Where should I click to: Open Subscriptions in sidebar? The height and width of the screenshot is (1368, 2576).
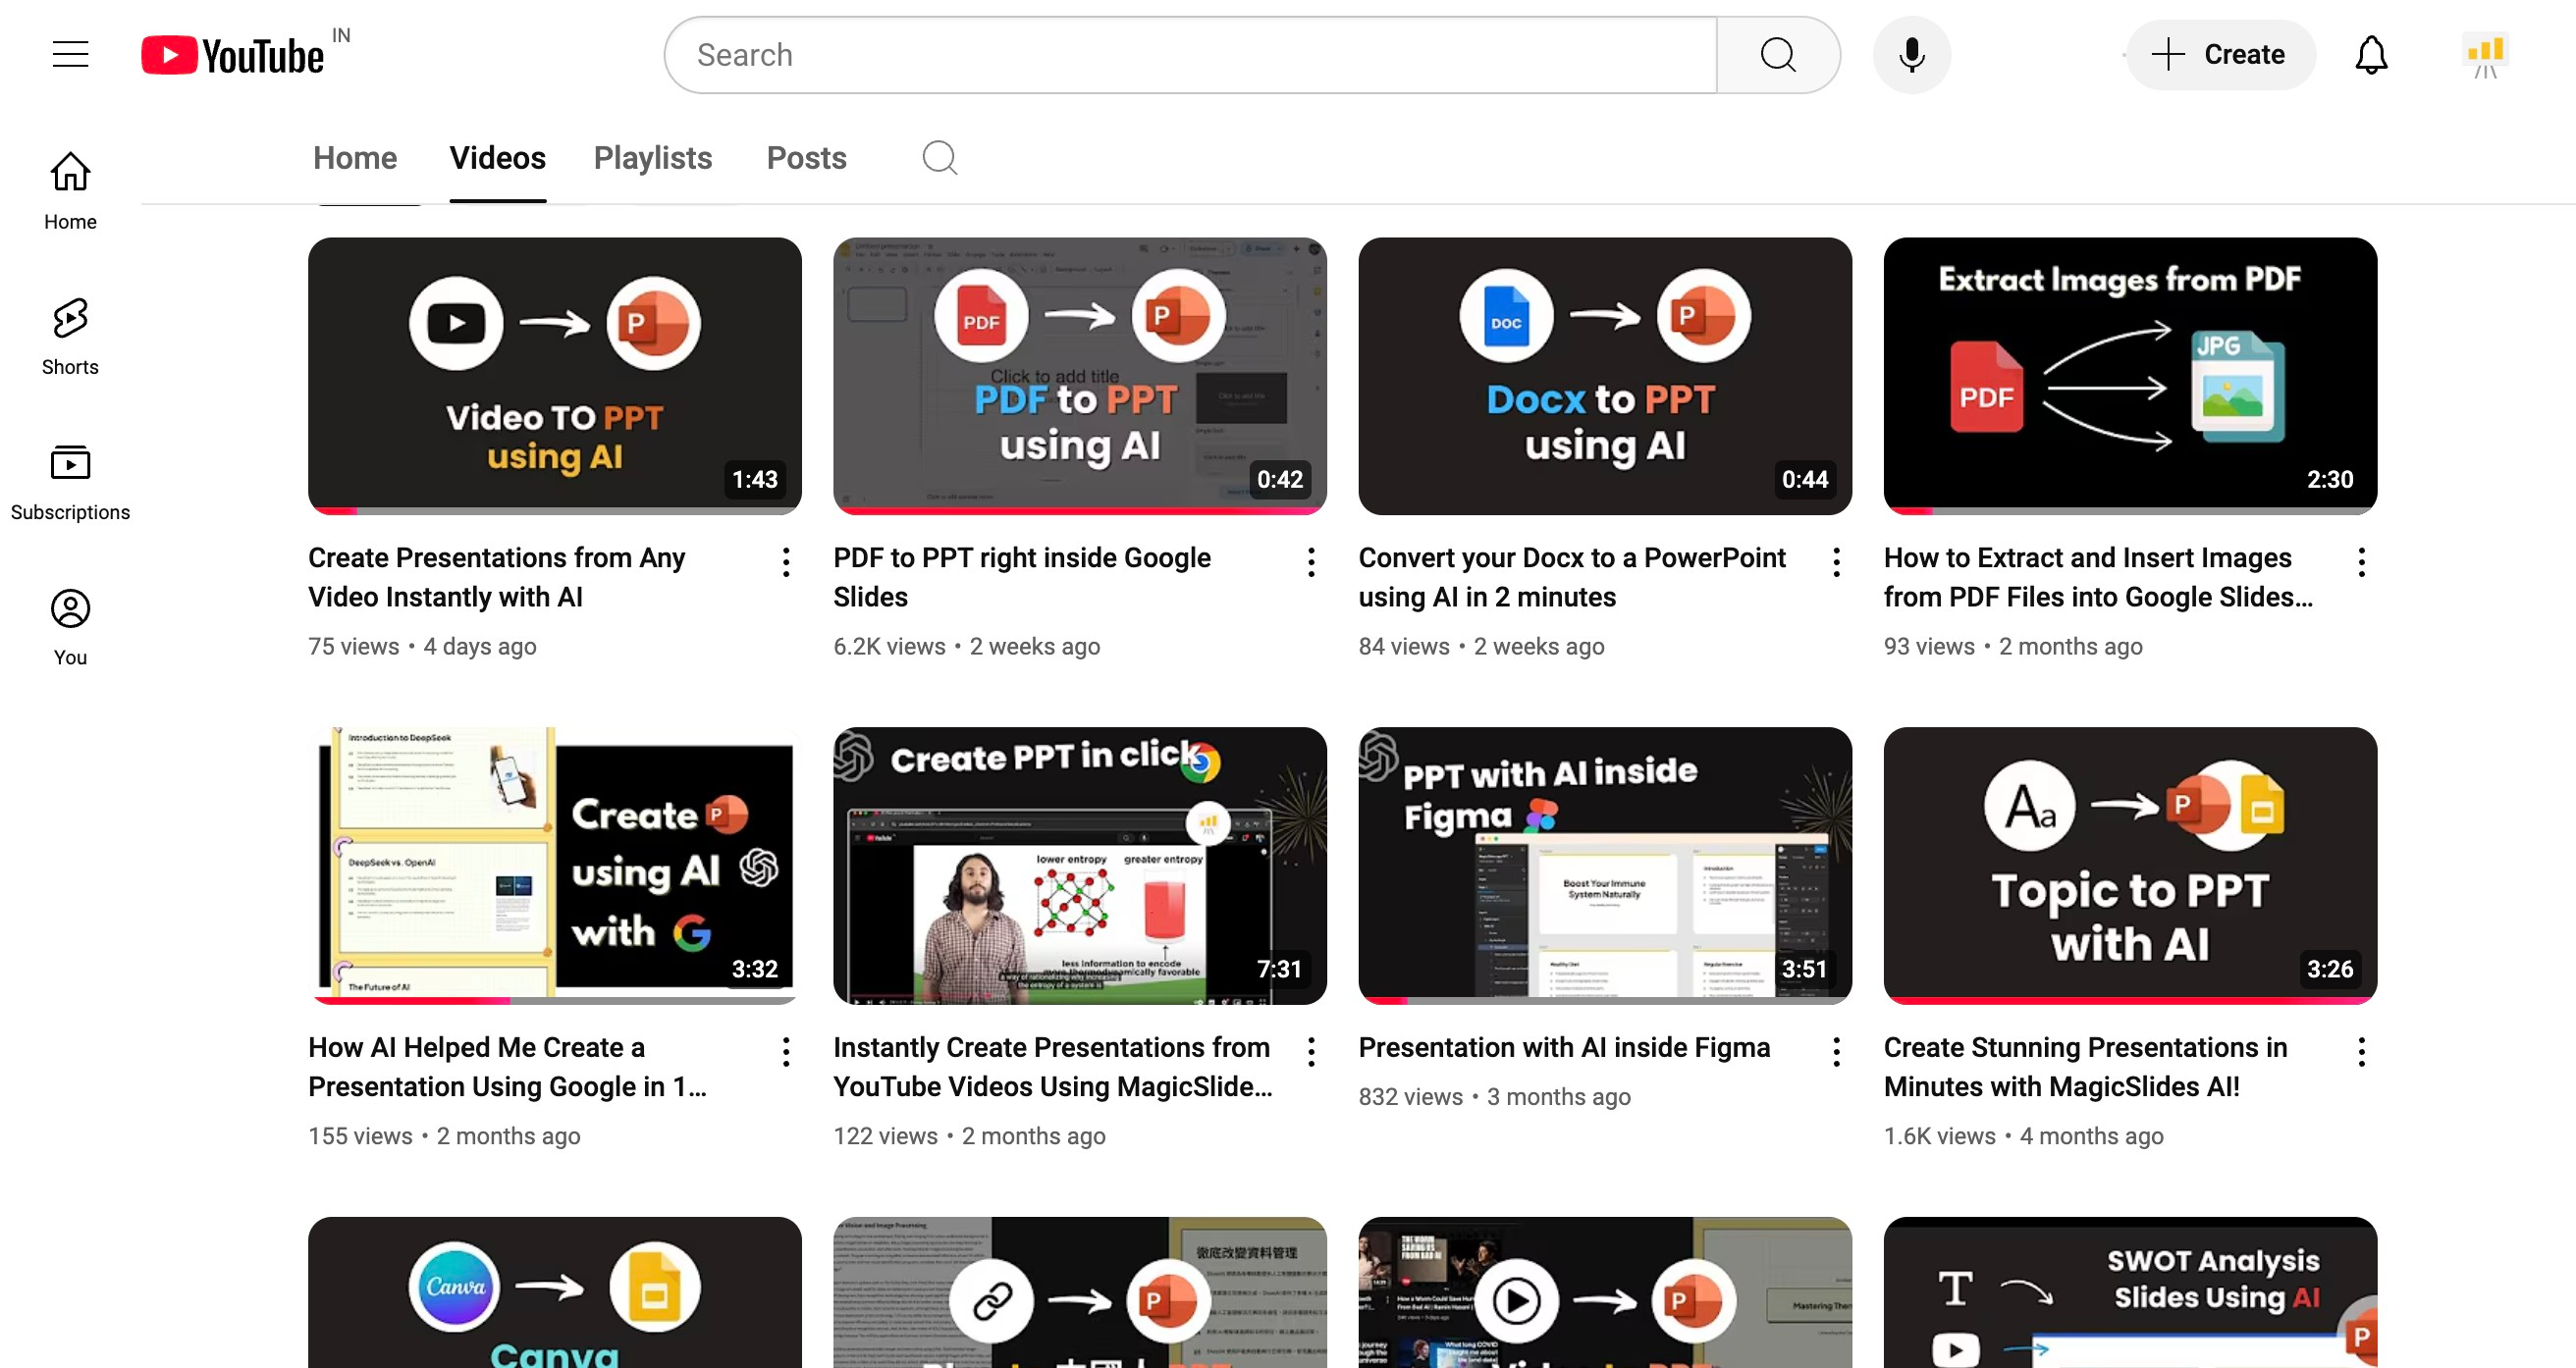(70, 482)
